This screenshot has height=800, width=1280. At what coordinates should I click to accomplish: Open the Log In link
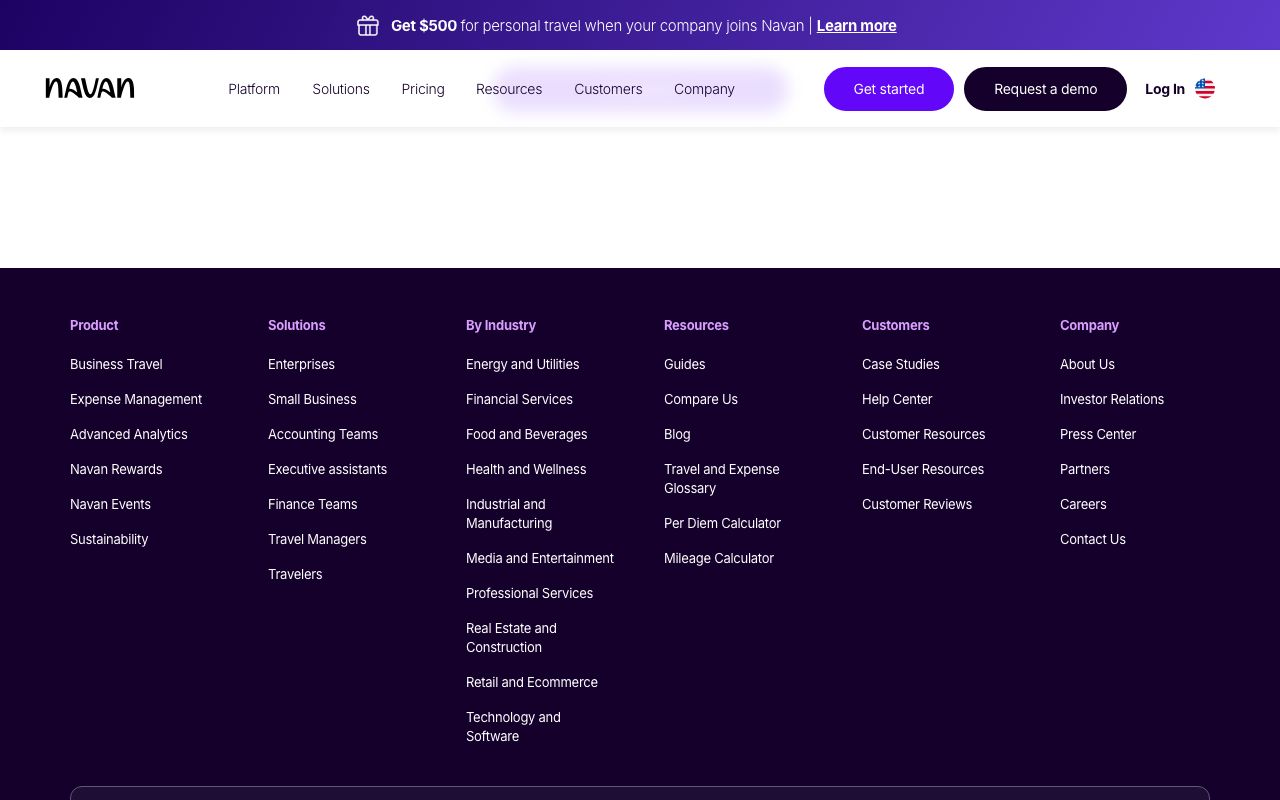click(x=1165, y=89)
